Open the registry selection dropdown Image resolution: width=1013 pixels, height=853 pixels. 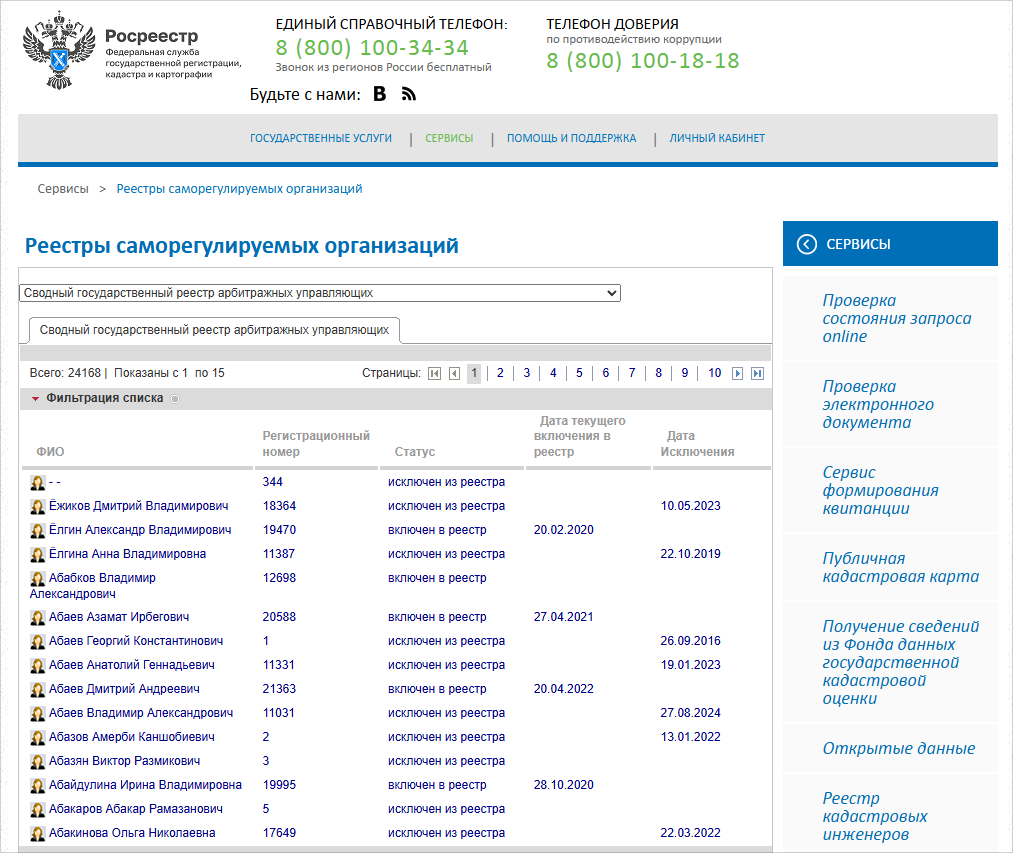point(320,293)
